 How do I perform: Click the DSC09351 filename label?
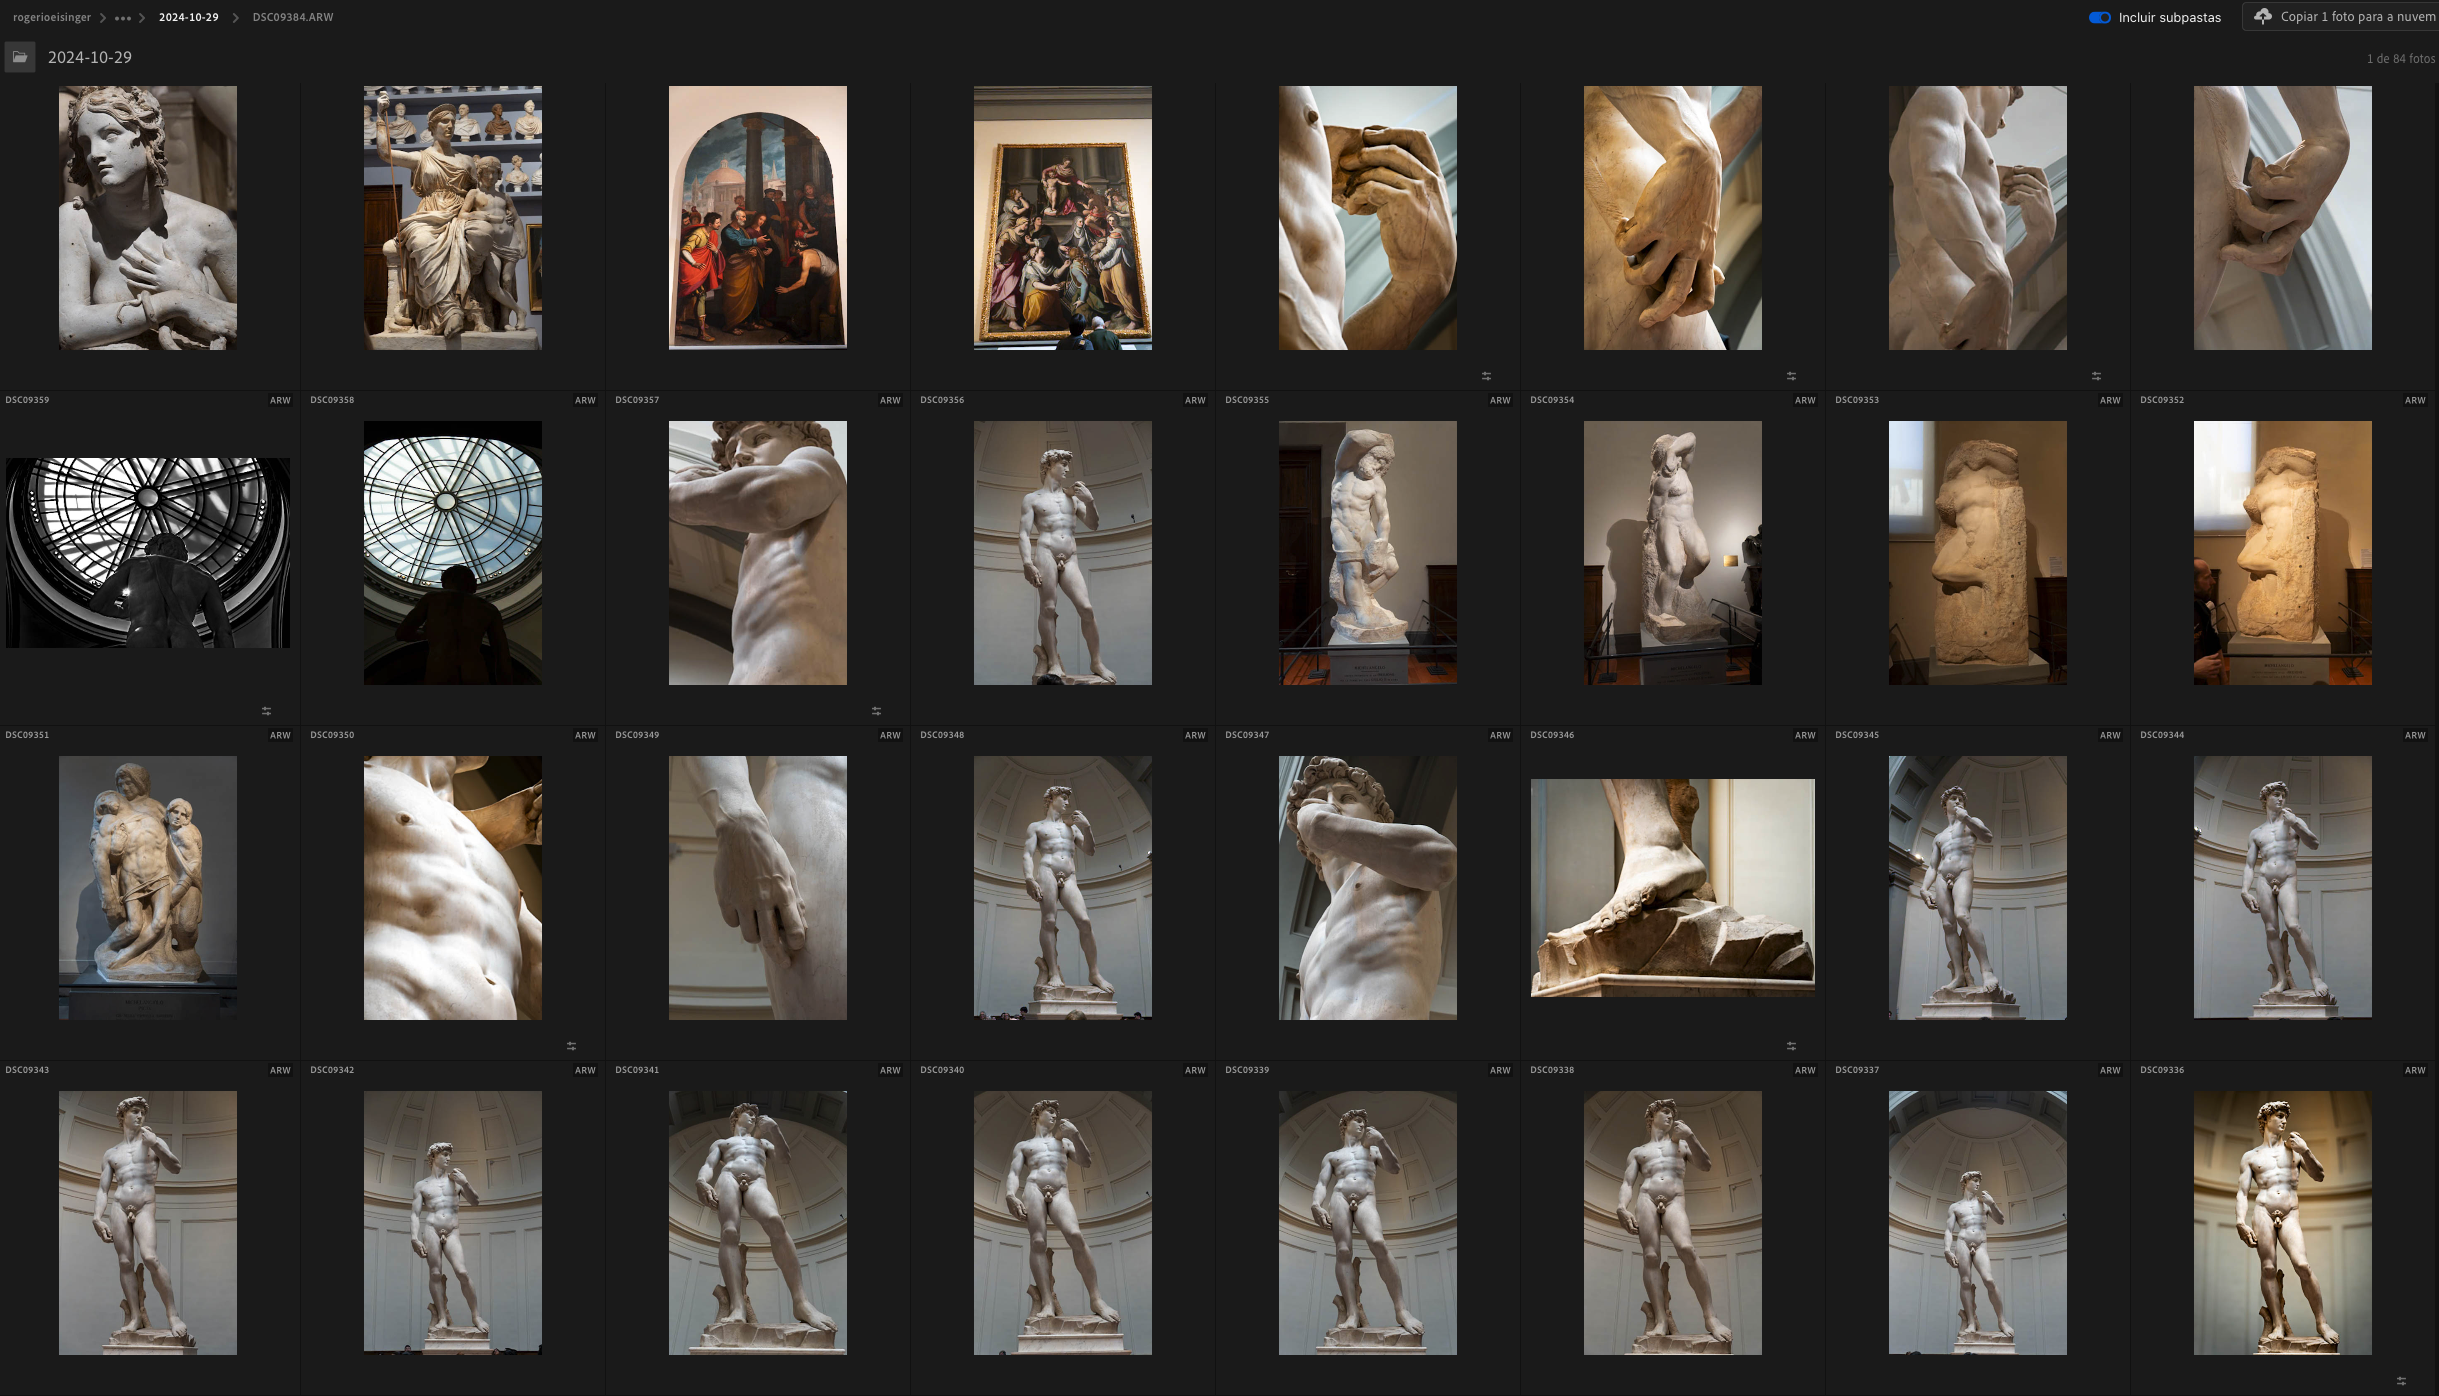tap(27, 735)
